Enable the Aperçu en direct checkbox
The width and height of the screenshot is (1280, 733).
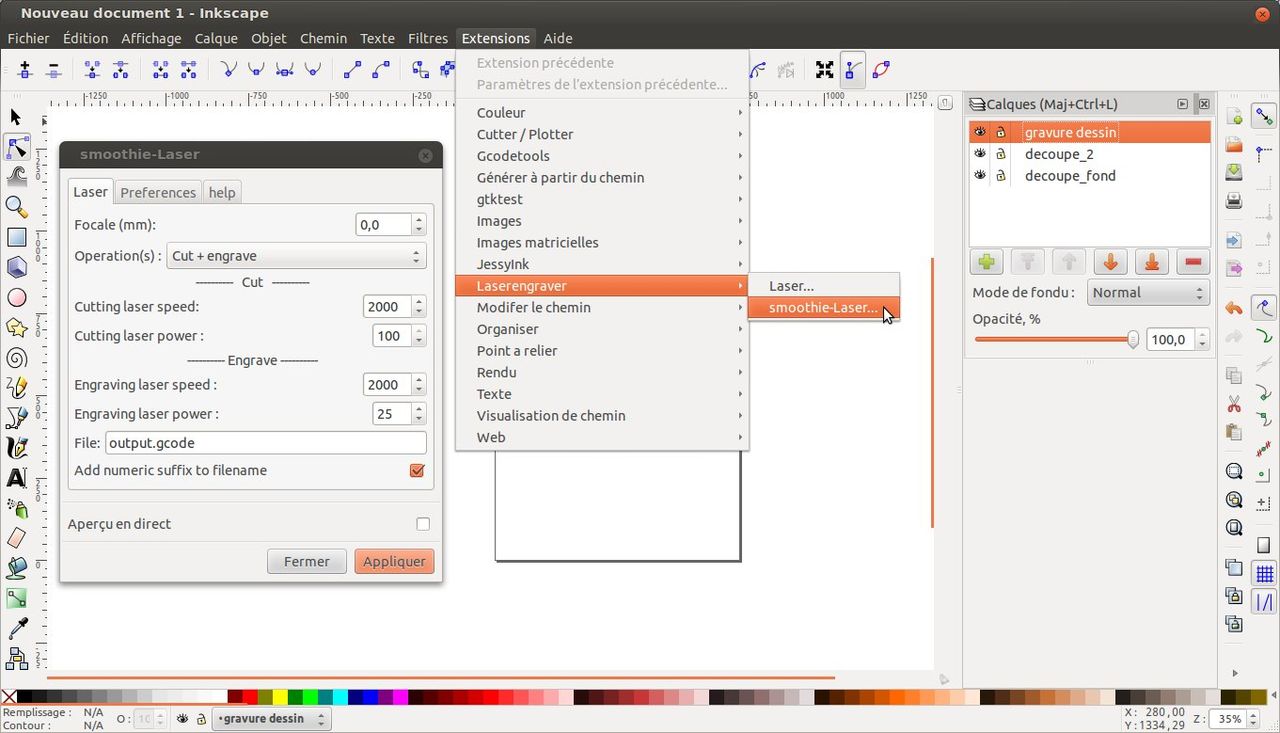click(x=423, y=524)
